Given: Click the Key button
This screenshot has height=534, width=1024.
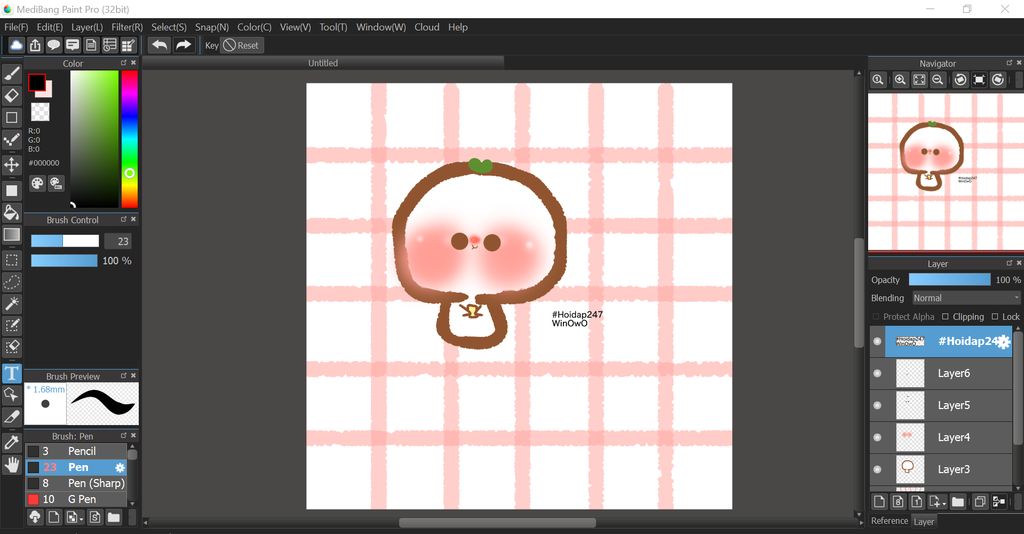Looking at the screenshot, I should pos(212,45).
